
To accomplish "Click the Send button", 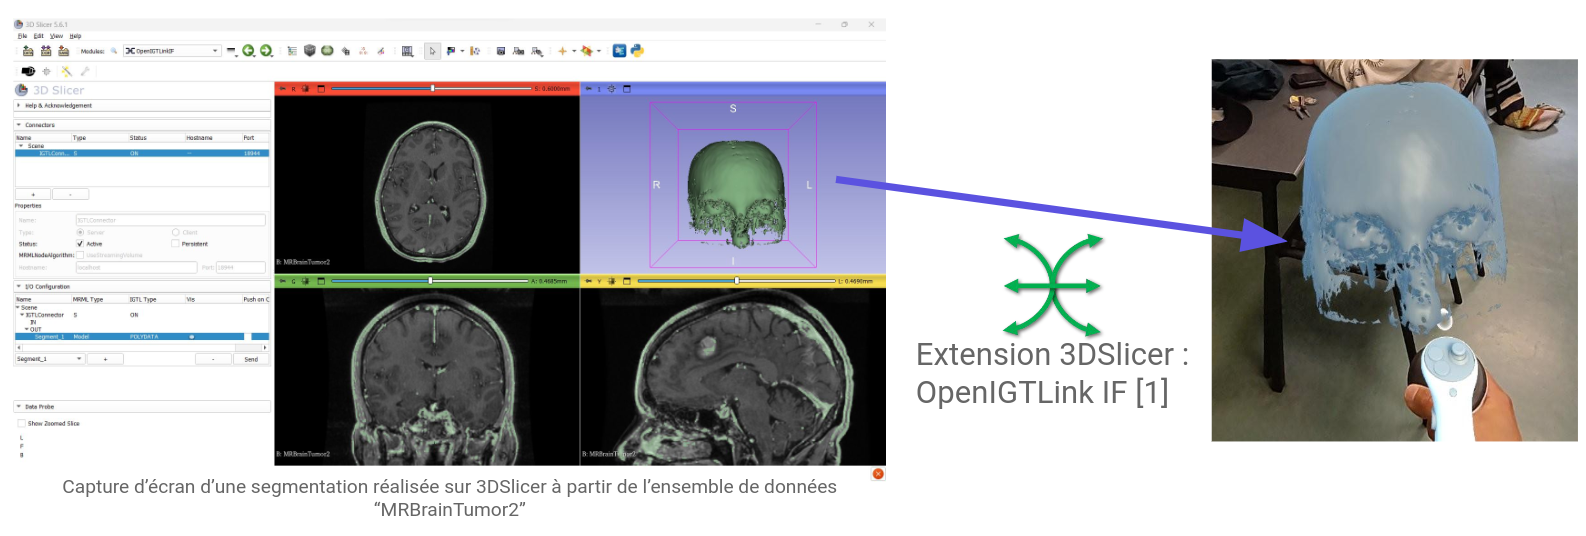I will 251,359.
